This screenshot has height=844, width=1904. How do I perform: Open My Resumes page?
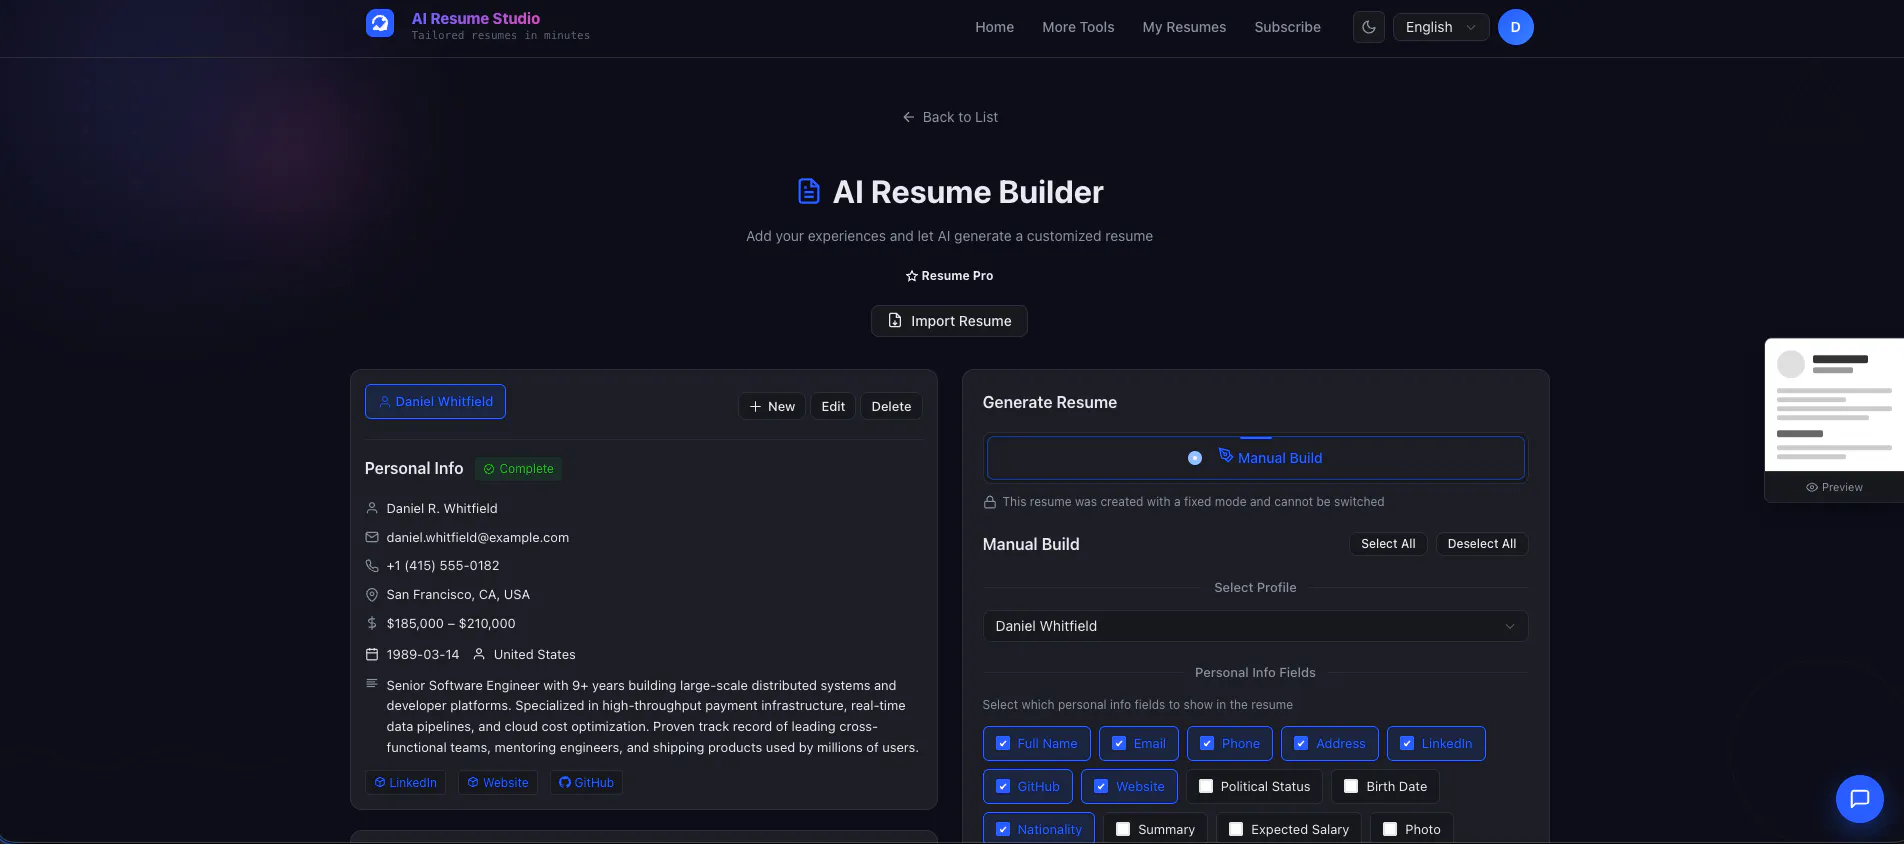tap(1184, 27)
